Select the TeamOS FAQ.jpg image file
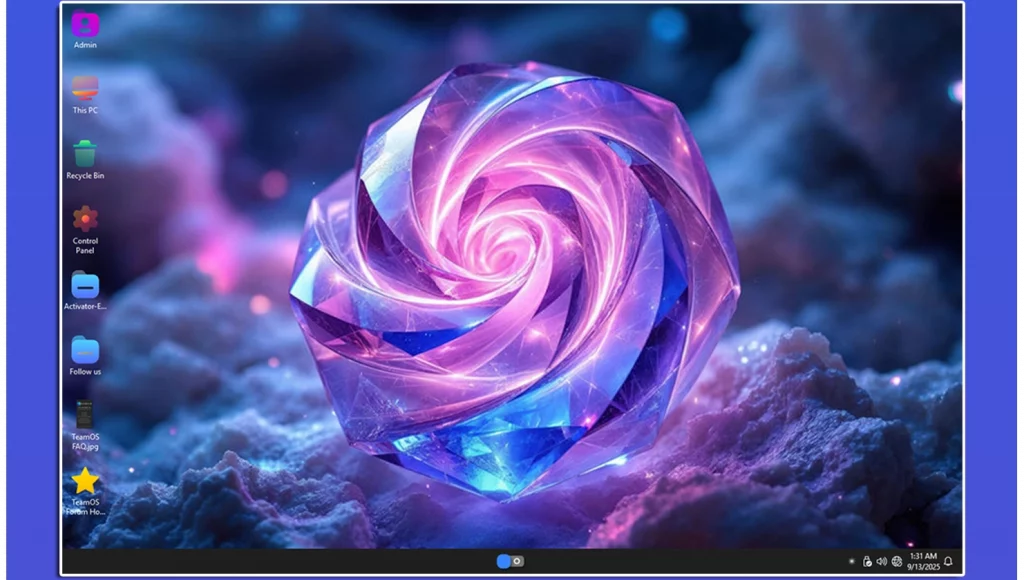 (x=85, y=415)
